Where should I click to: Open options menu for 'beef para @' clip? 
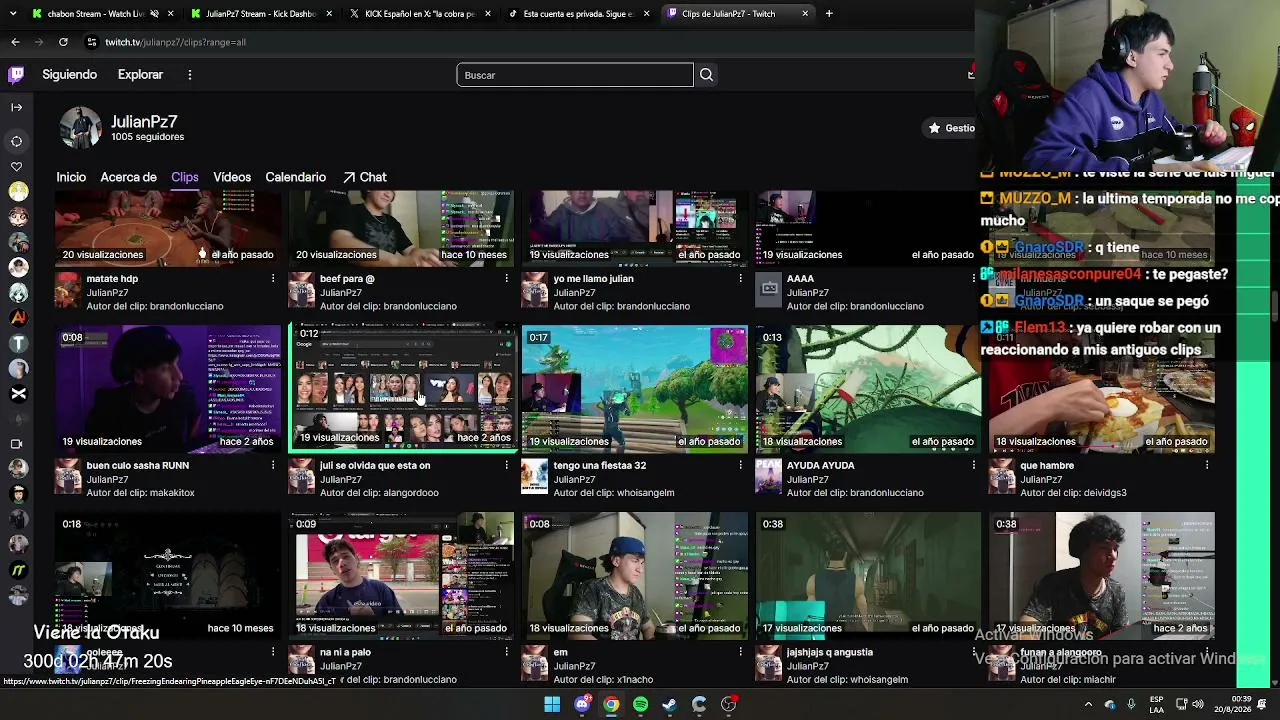pyautogui.click(x=506, y=279)
